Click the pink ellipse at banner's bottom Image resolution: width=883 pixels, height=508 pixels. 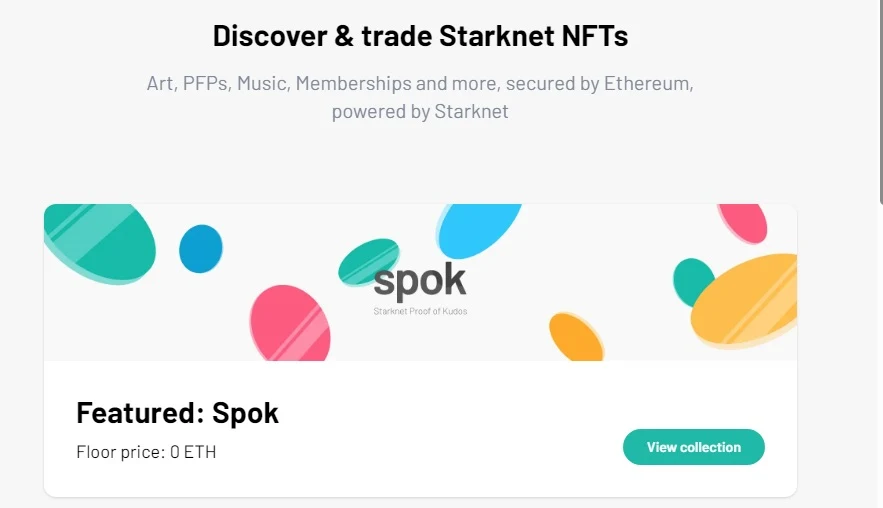tap(290, 323)
